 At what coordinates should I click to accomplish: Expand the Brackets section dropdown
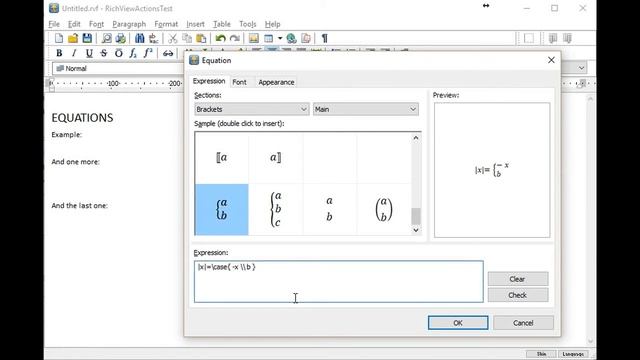coord(303,109)
